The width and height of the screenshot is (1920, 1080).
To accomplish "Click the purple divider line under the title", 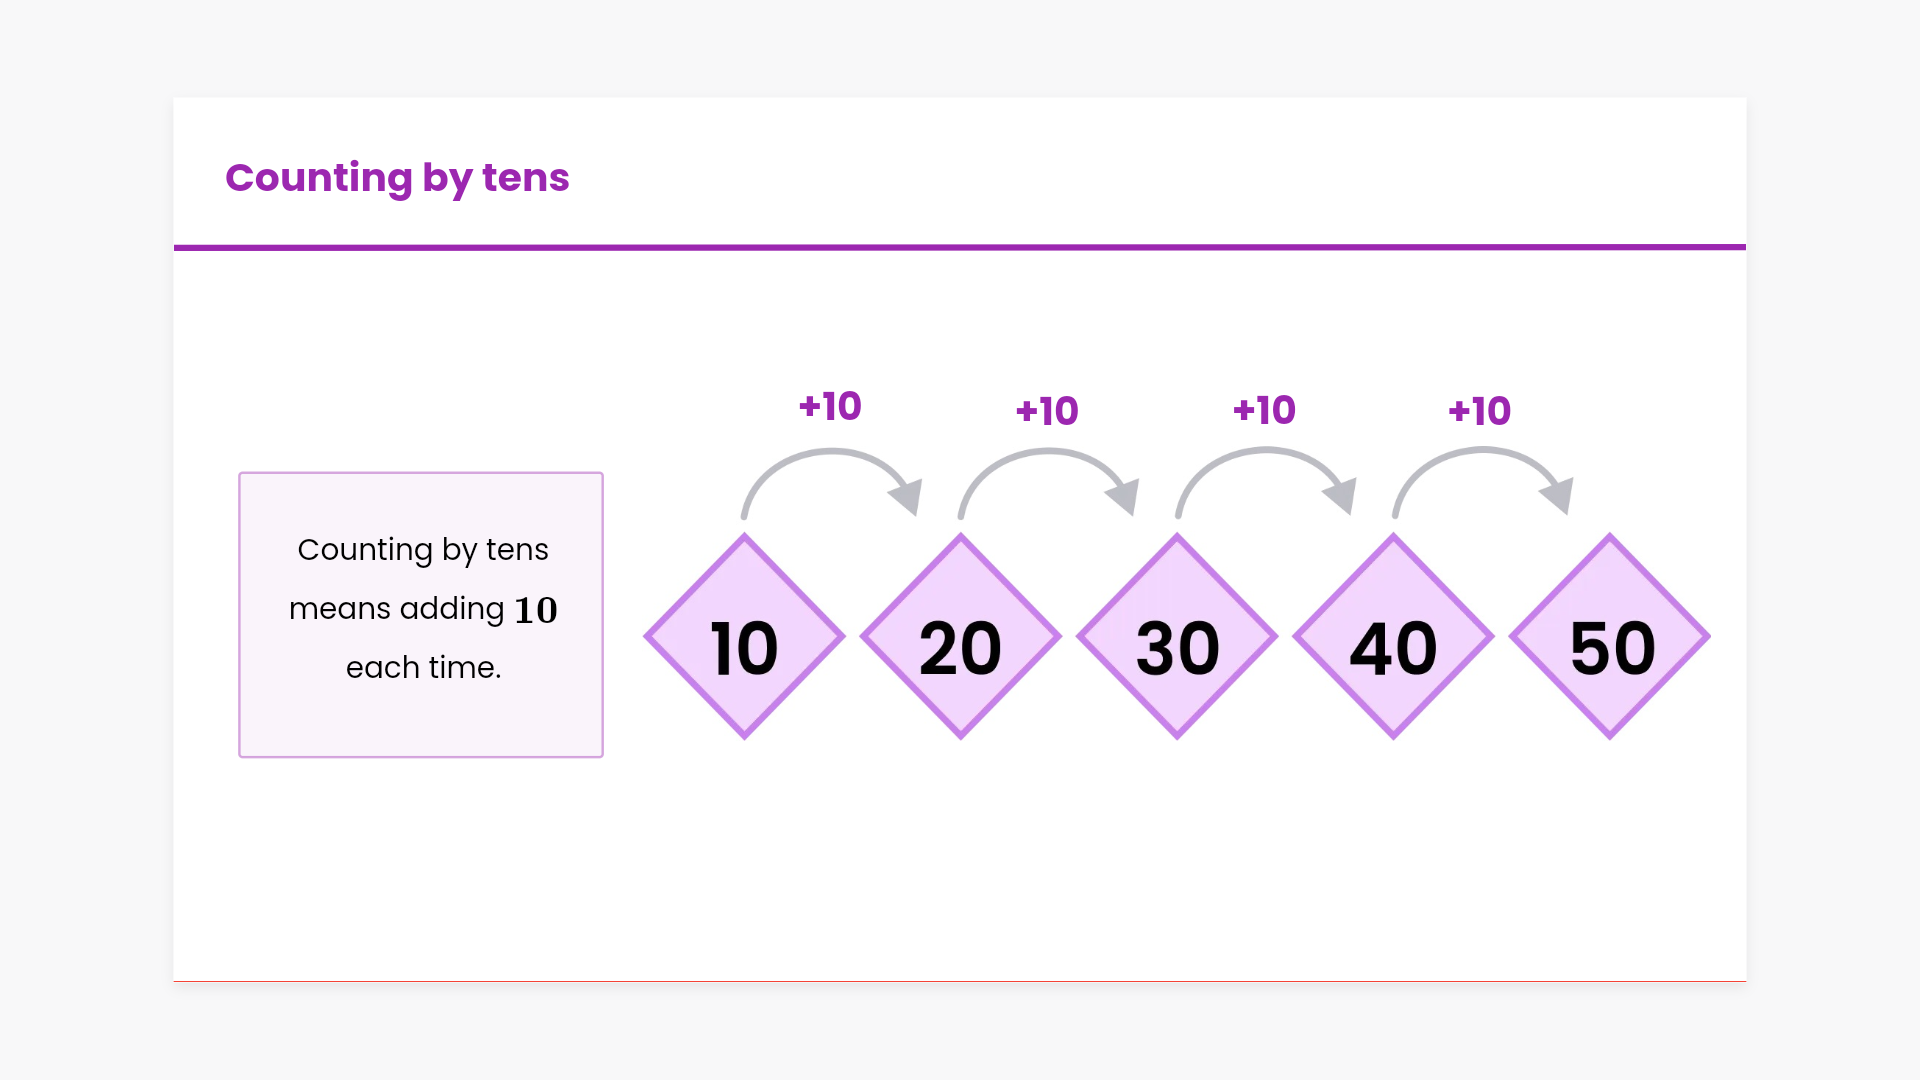I will [x=960, y=247].
